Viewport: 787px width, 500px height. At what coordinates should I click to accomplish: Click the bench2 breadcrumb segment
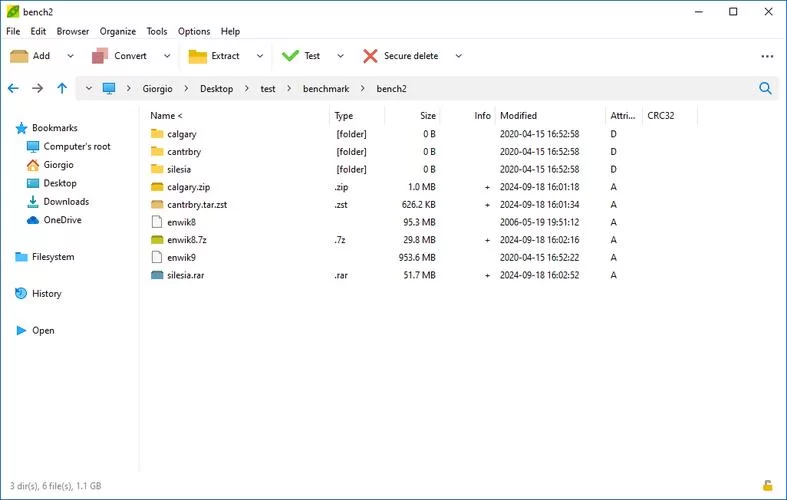[391, 89]
